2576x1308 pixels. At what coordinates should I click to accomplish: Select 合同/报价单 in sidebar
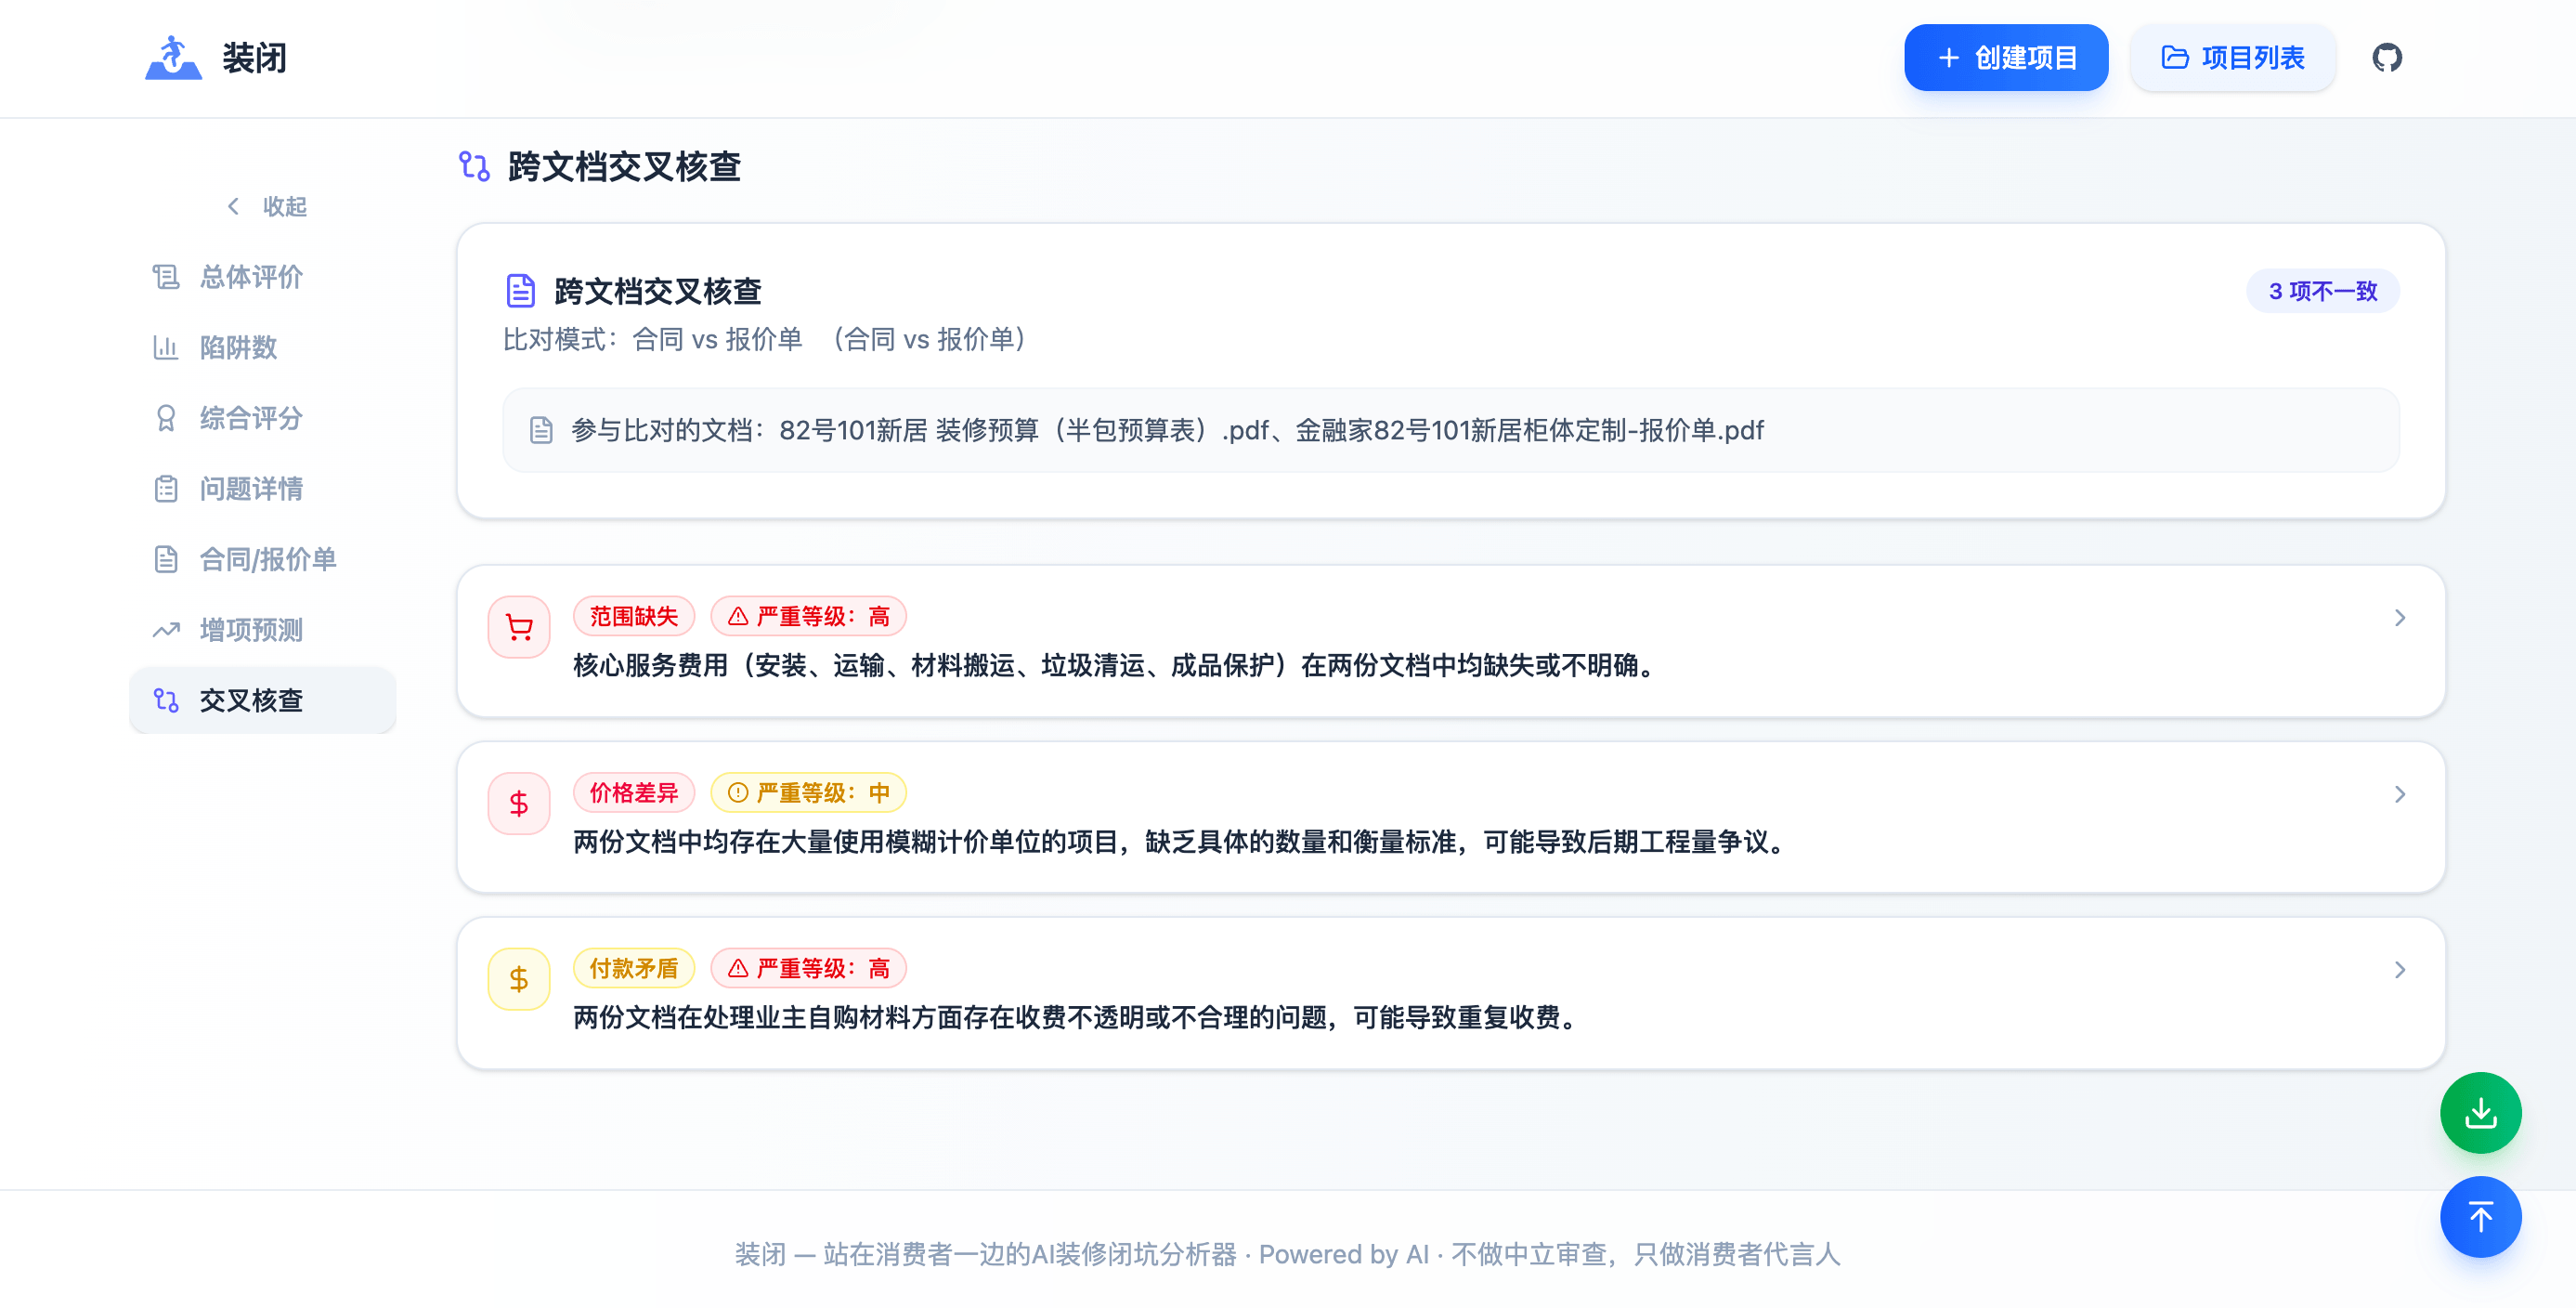(263, 559)
